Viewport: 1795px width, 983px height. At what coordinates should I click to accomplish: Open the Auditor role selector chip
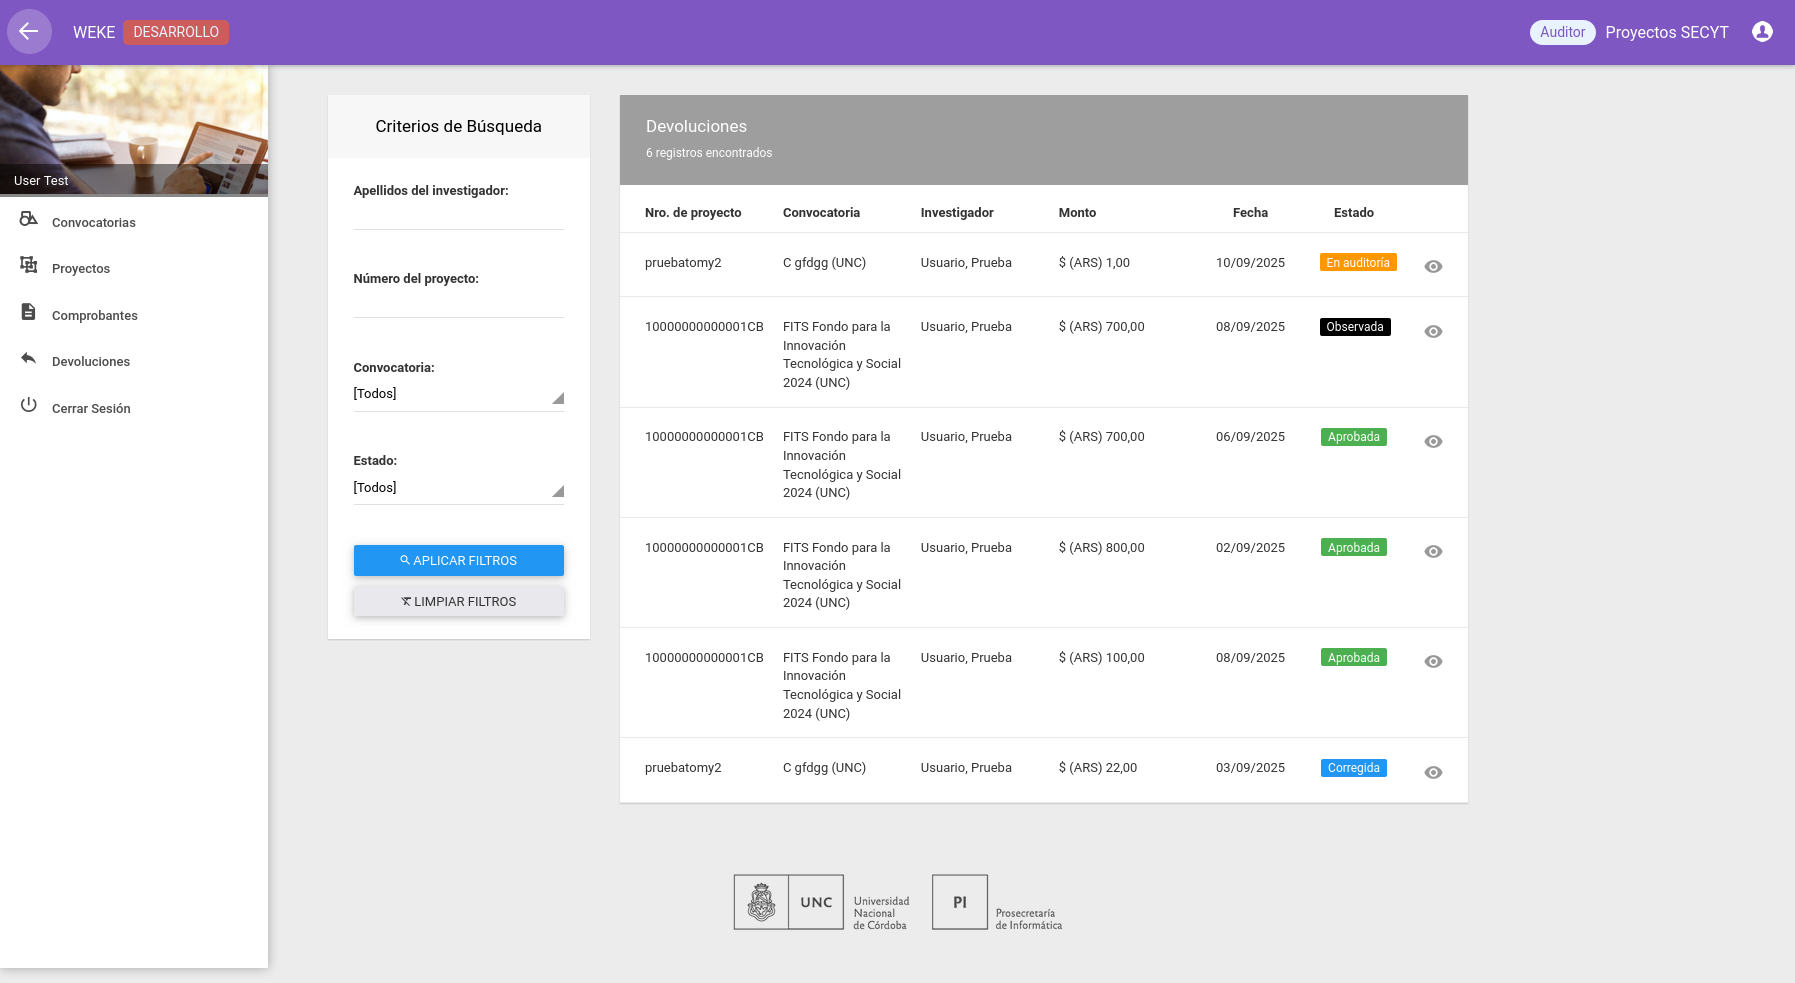click(x=1562, y=32)
